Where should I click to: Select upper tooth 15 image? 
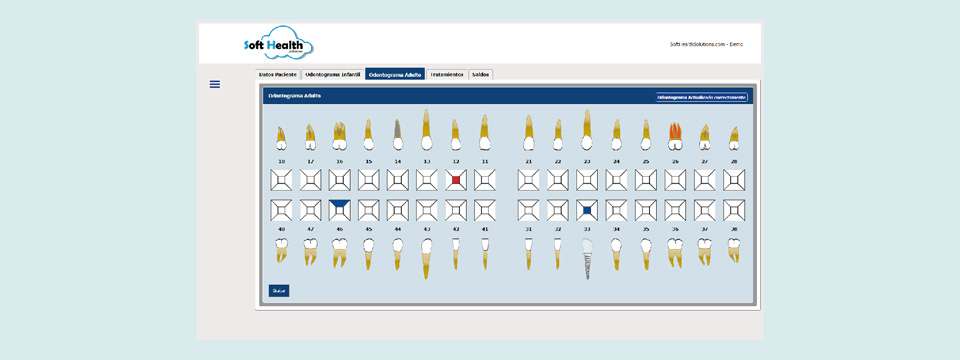click(x=369, y=135)
